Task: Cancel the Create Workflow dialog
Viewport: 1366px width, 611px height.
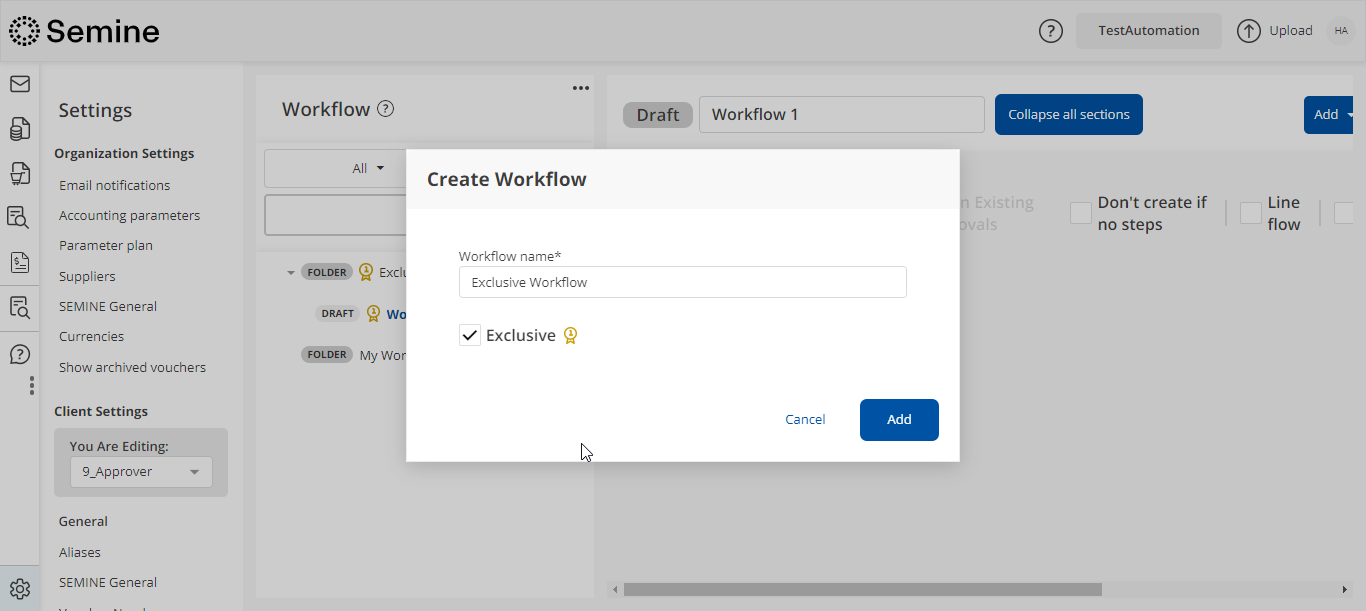Action: tap(804, 420)
